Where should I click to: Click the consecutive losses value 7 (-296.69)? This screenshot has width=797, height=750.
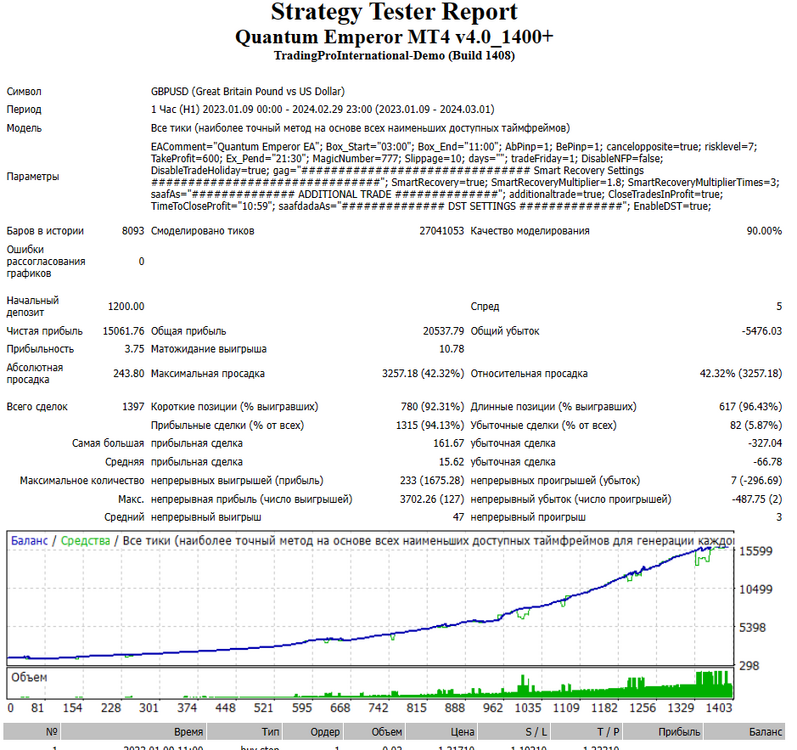(x=756, y=481)
